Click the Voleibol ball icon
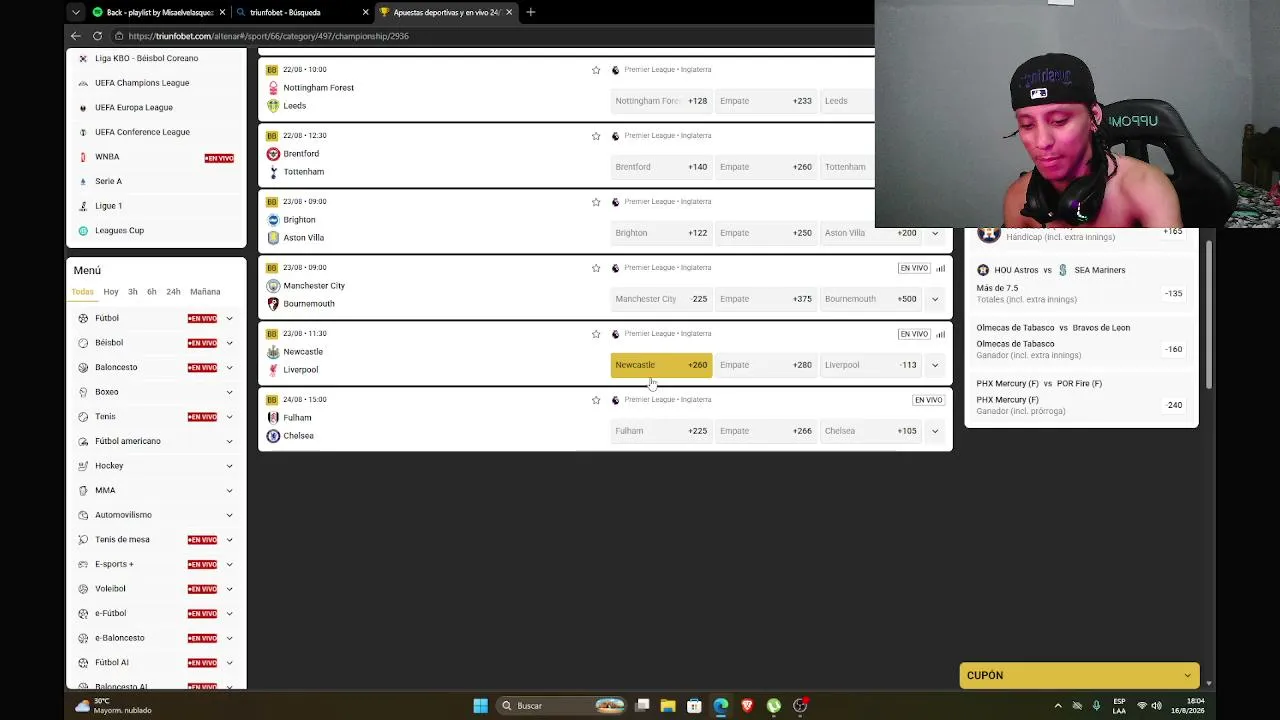The width and height of the screenshot is (1280, 720). point(83,589)
